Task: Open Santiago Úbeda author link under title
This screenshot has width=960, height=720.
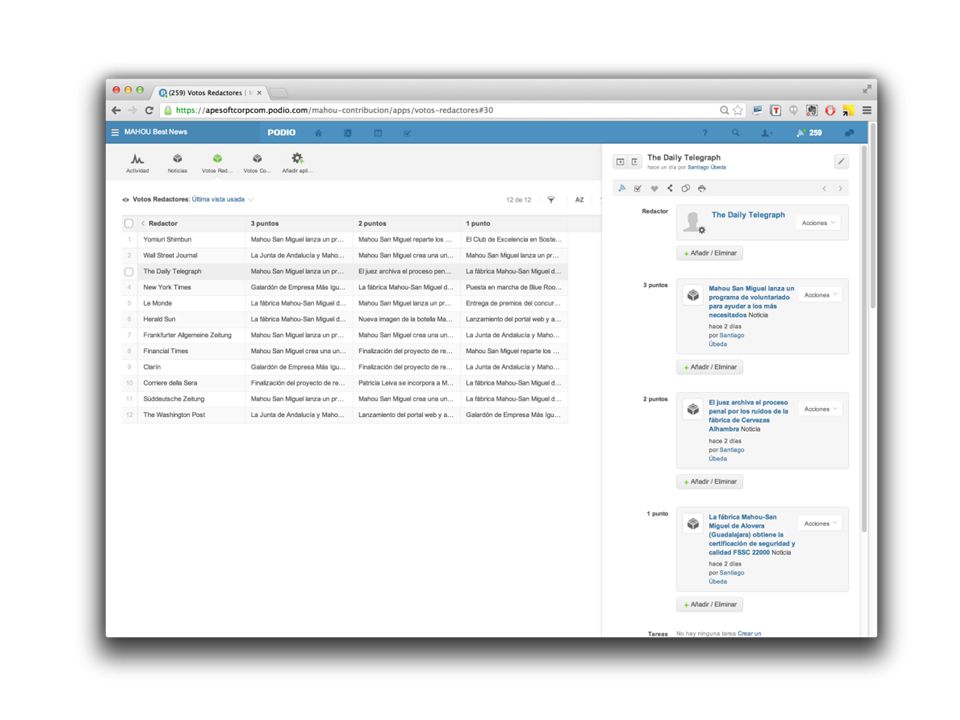Action: click(707, 167)
